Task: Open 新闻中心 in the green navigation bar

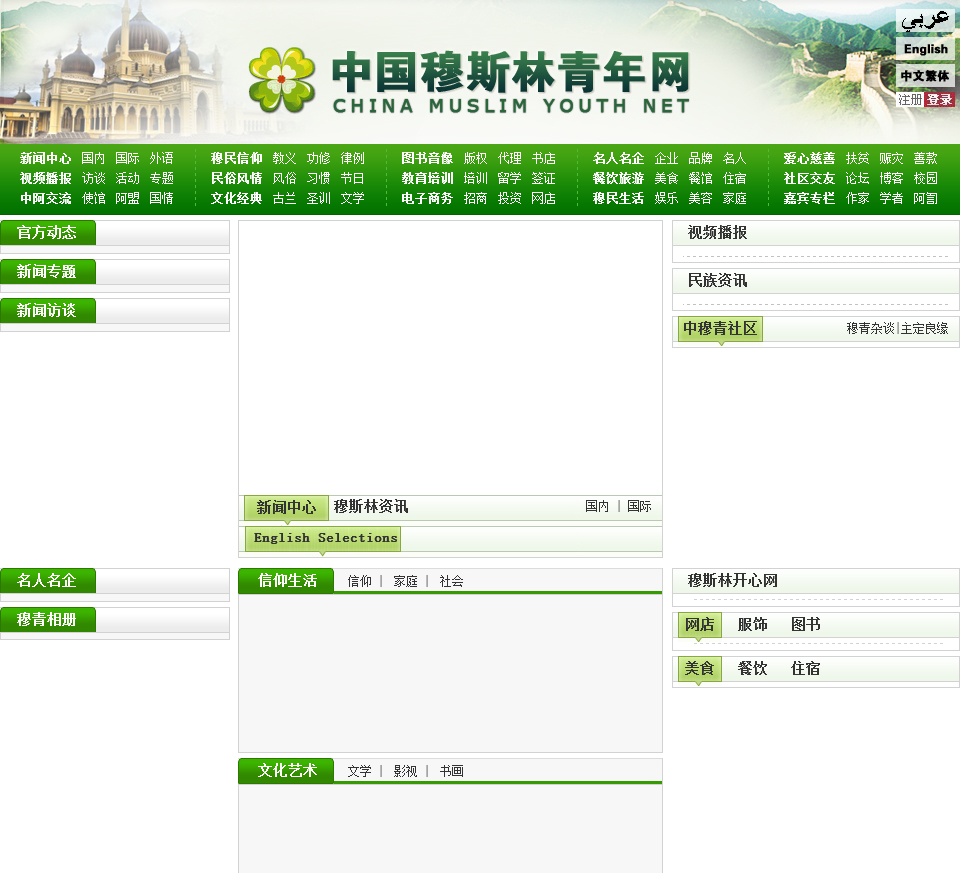Action: [46, 159]
